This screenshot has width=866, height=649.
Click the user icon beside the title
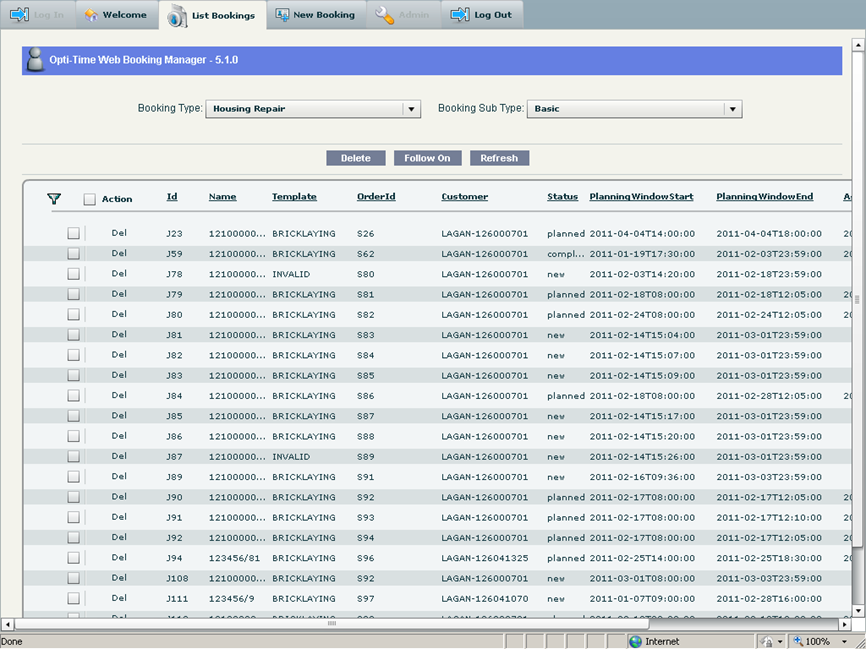click(35, 59)
